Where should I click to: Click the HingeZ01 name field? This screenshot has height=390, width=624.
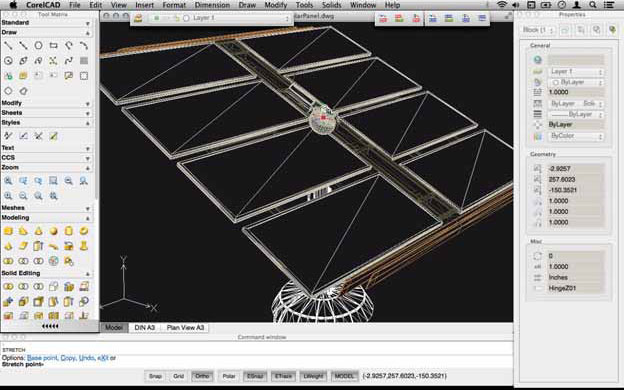[x=575, y=288]
